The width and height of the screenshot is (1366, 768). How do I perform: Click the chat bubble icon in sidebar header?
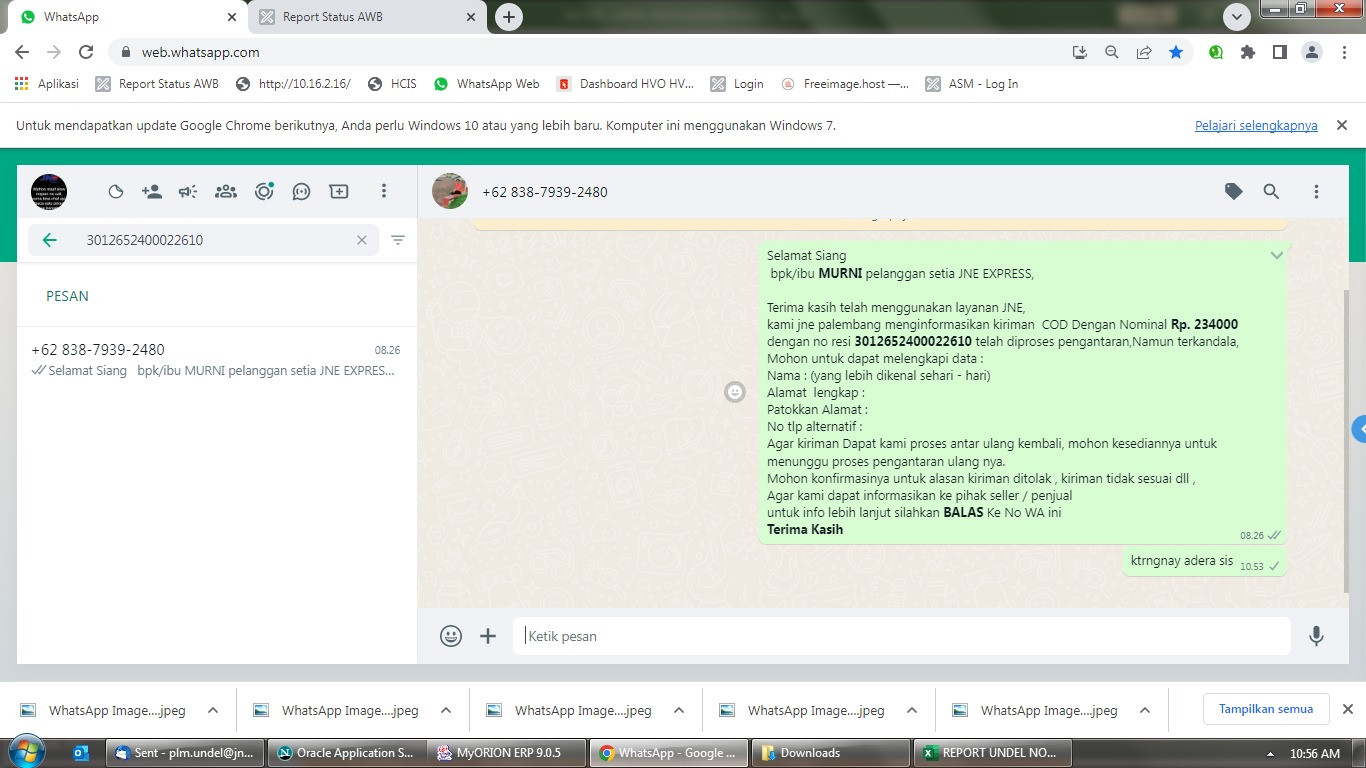point(301,191)
